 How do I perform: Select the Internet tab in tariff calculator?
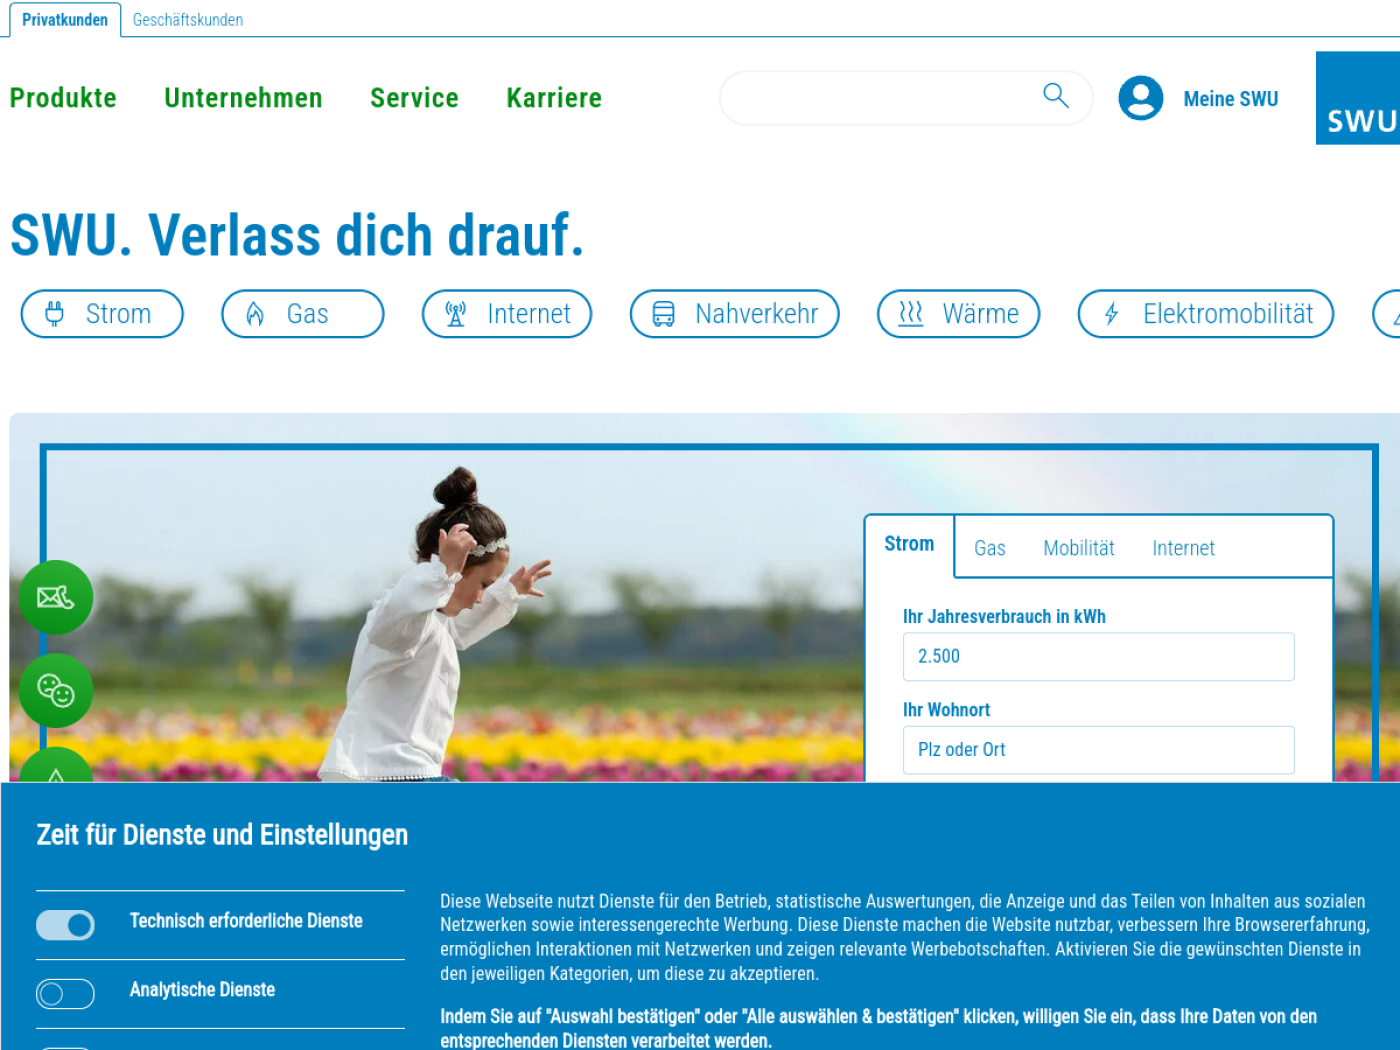1183,548
